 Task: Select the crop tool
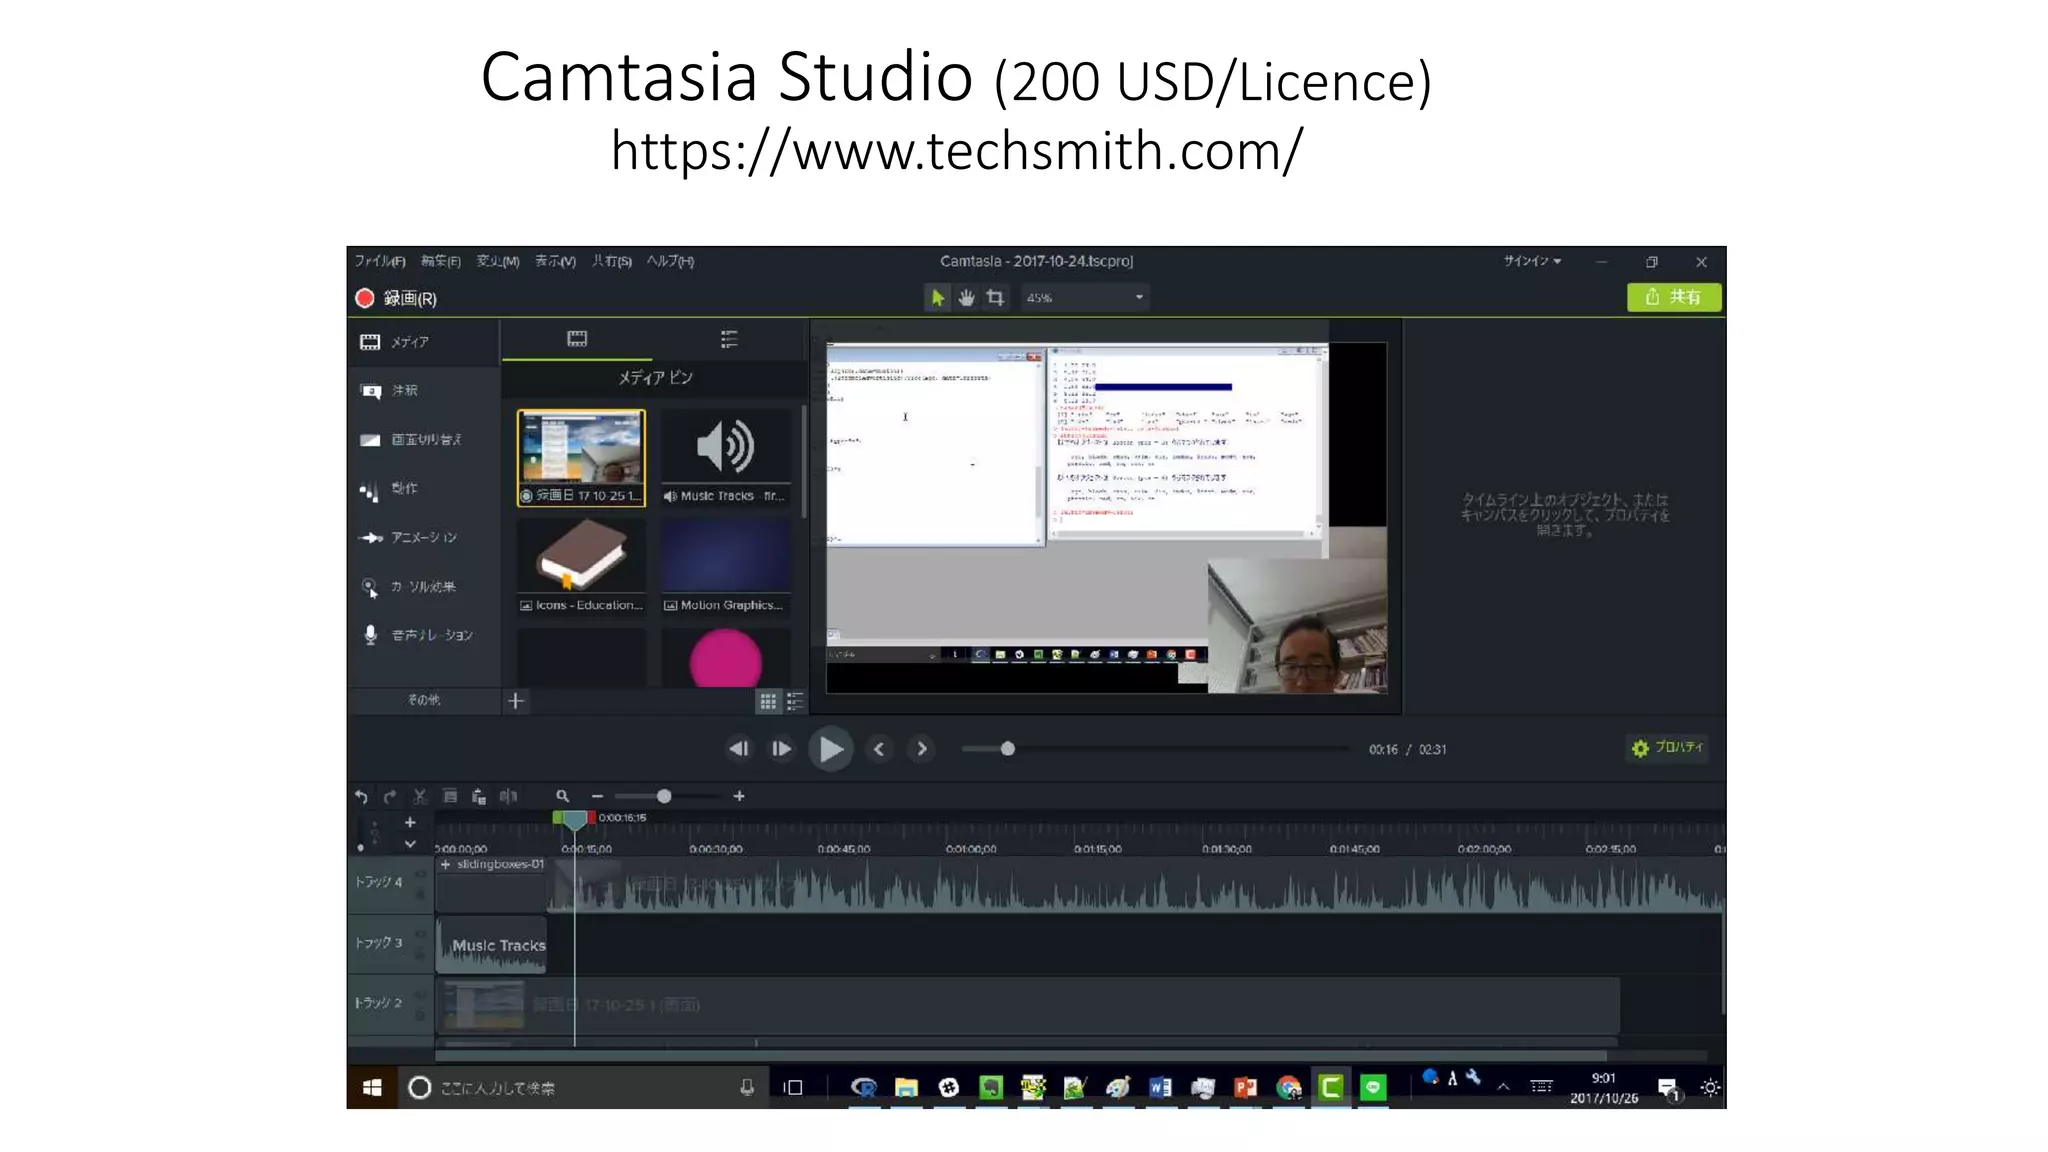[995, 297]
